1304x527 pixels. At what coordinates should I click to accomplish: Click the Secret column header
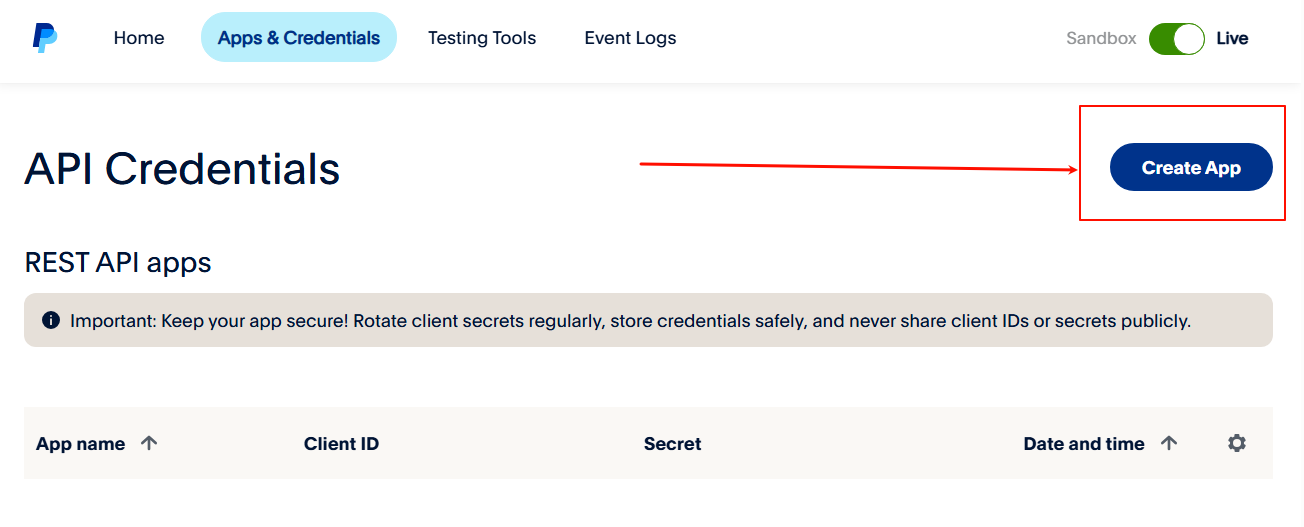672,444
